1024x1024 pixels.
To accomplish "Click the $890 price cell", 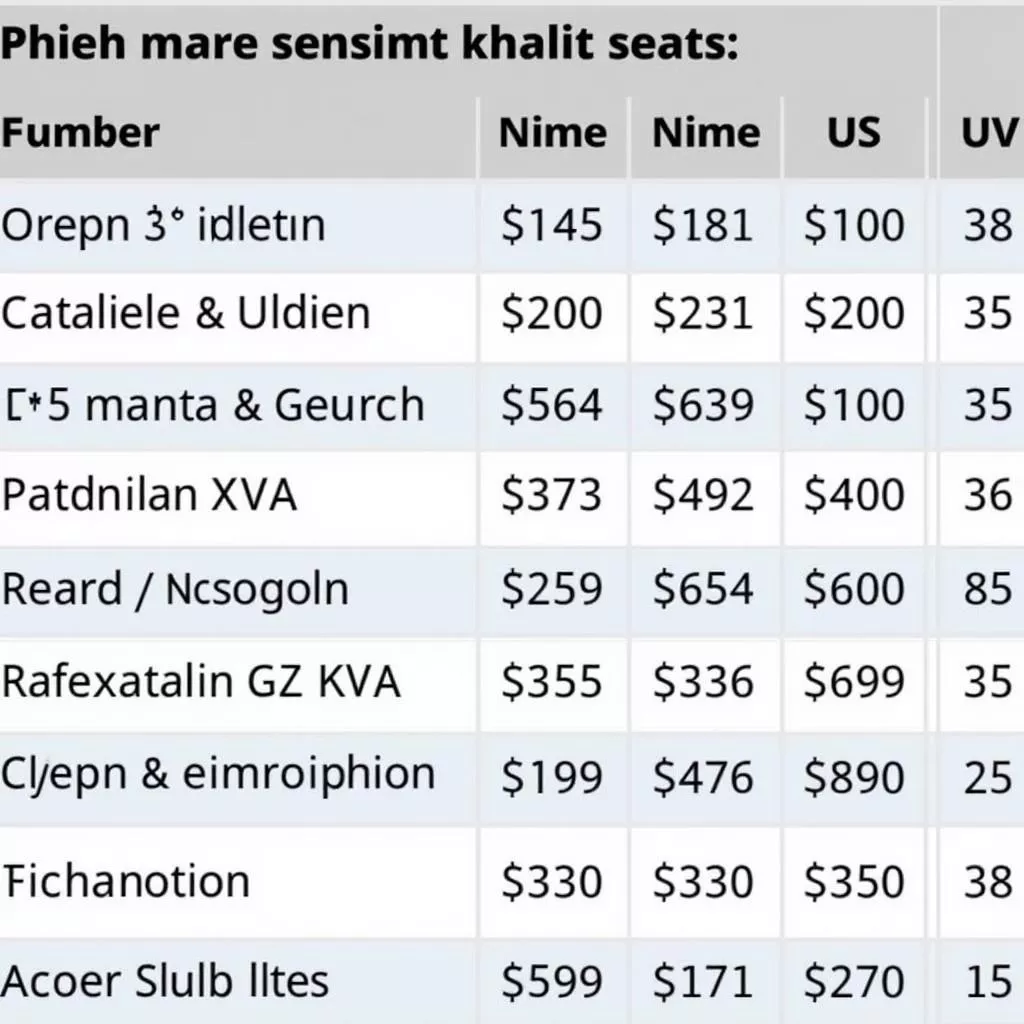I will (x=854, y=778).
